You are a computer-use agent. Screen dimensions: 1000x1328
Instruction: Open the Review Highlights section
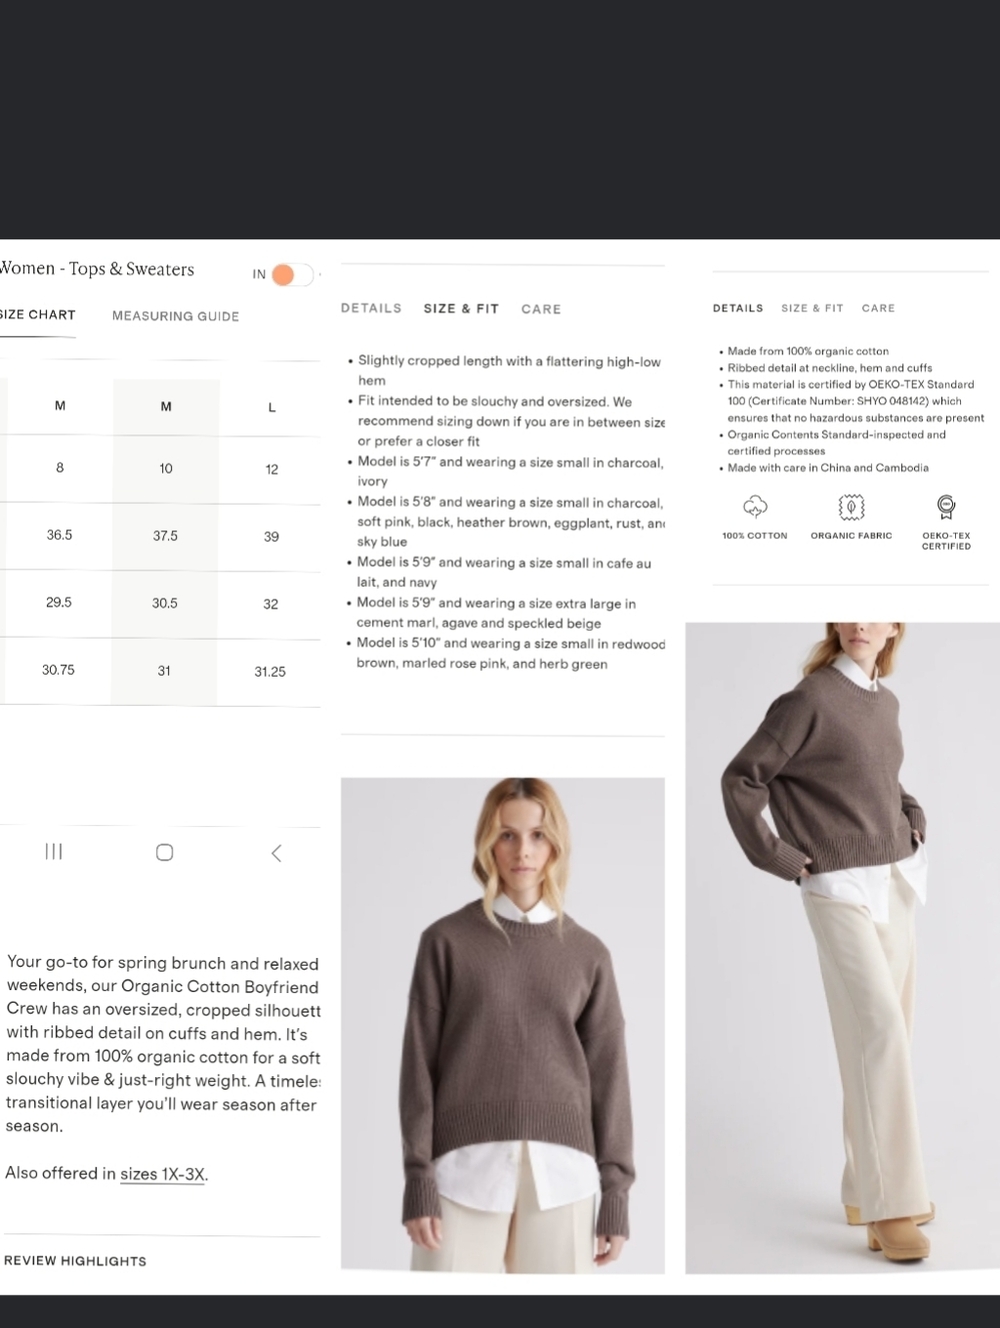[x=75, y=1261]
